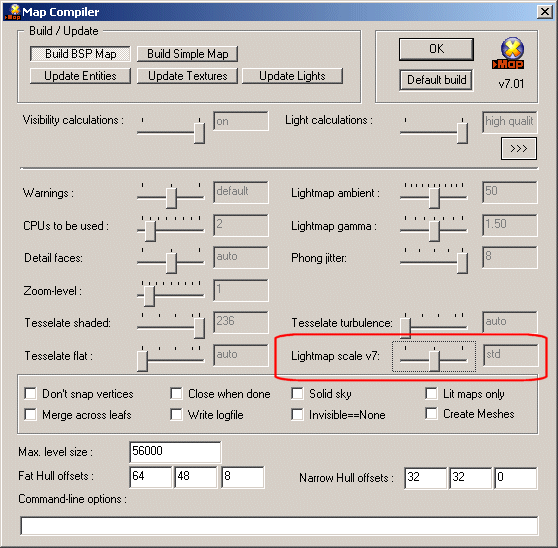Enable Merge across leafs checkbox

pyautogui.click(x=30, y=414)
